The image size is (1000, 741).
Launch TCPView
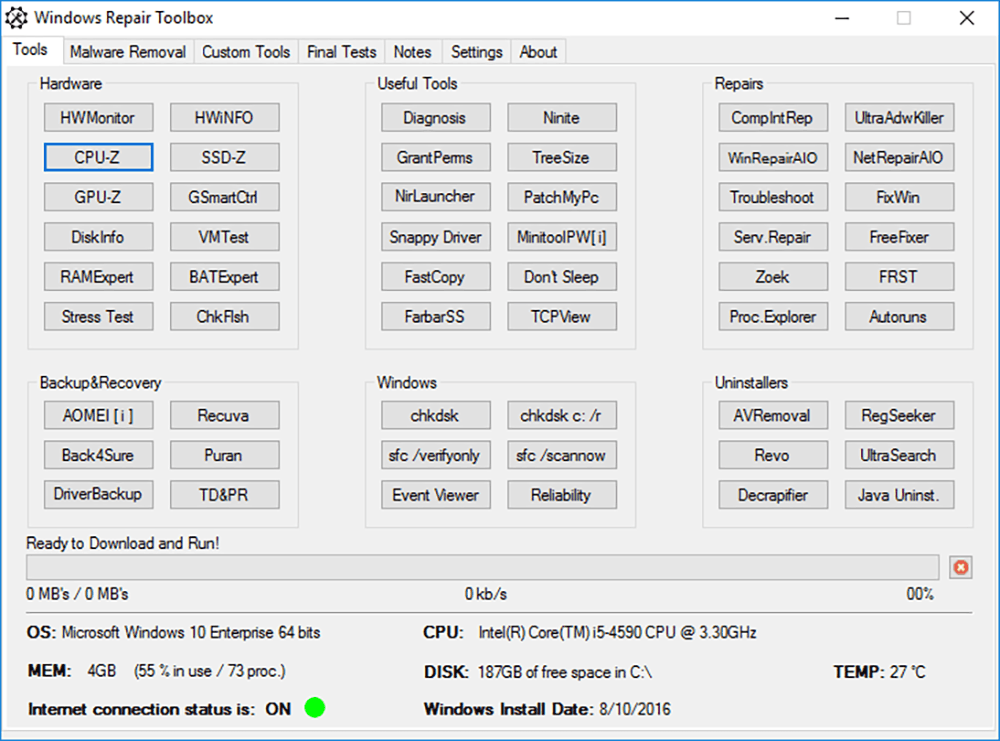(562, 316)
